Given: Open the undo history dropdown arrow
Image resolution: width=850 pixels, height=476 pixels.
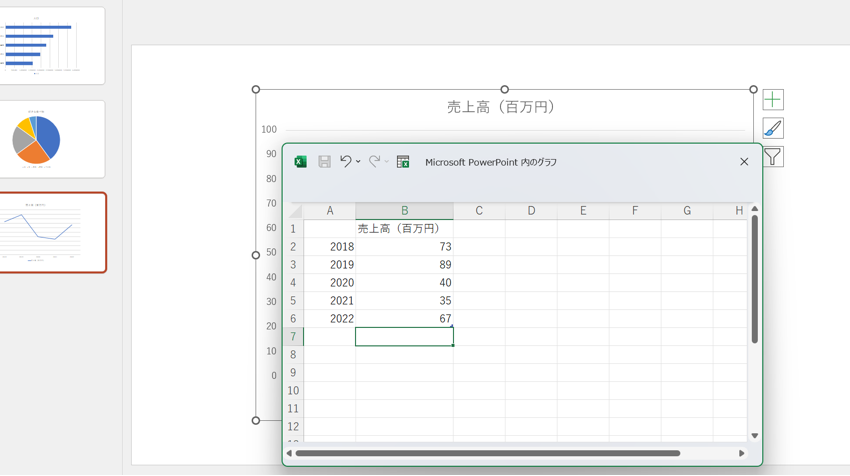Looking at the screenshot, I should [x=358, y=162].
